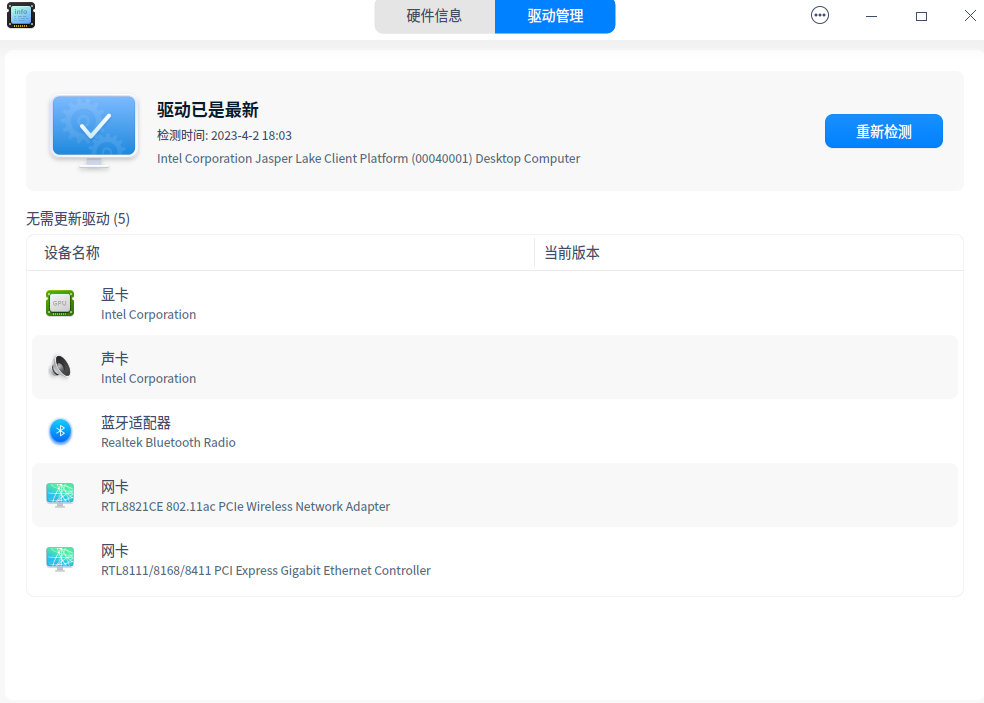The image size is (984, 703).
Task: Click the network icon beside RTL8821CE
Action: click(60, 495)
